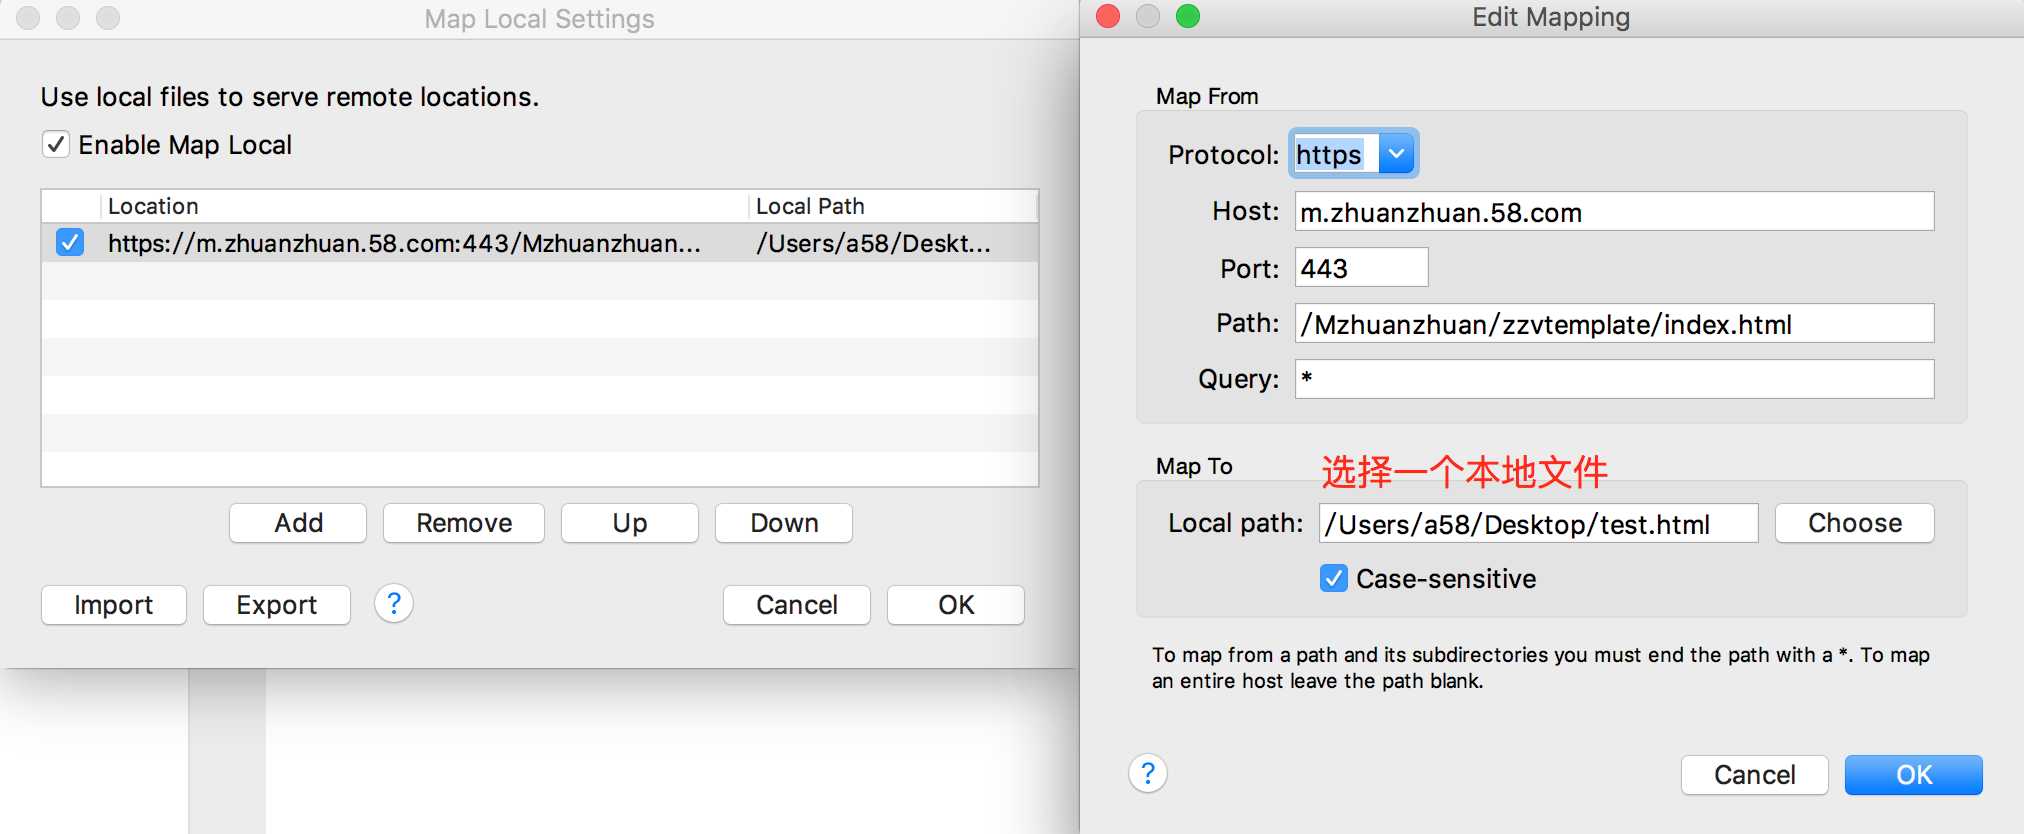Viewport: 2024px width, 834px height.
Task: Click the Location column header
Action: 424,206
